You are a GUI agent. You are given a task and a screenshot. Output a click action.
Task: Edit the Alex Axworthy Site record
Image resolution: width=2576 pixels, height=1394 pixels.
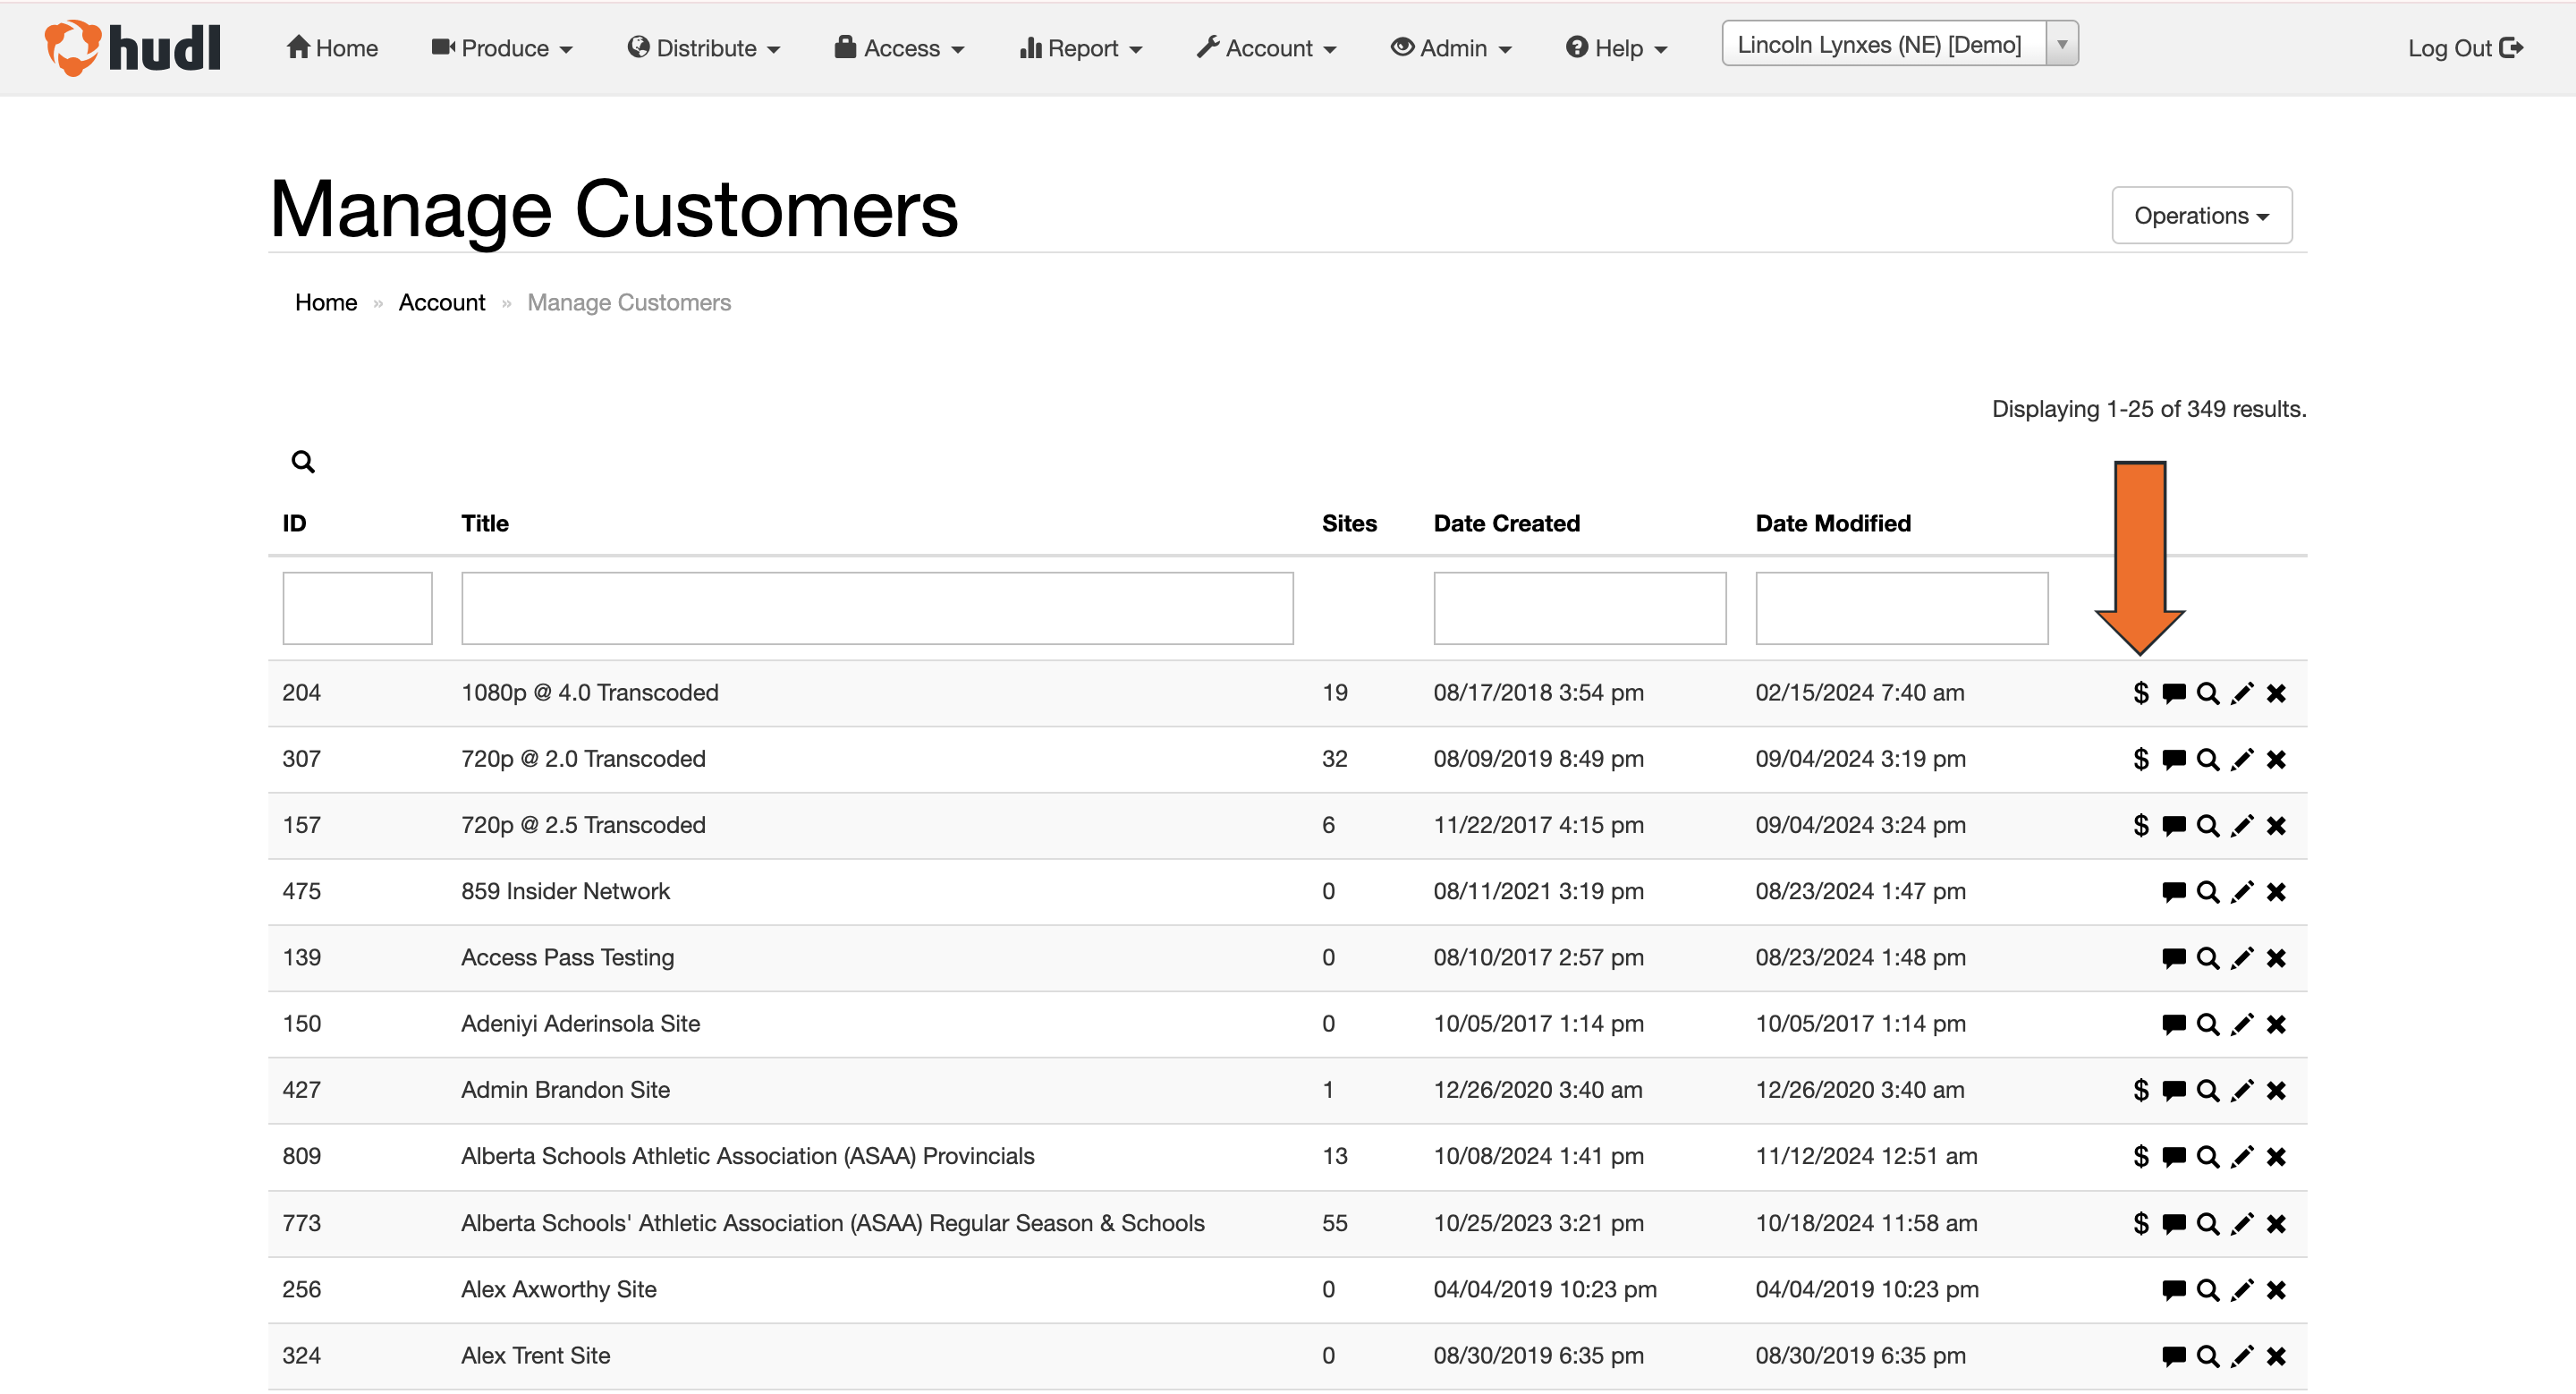click(x=2243, y=1289)
